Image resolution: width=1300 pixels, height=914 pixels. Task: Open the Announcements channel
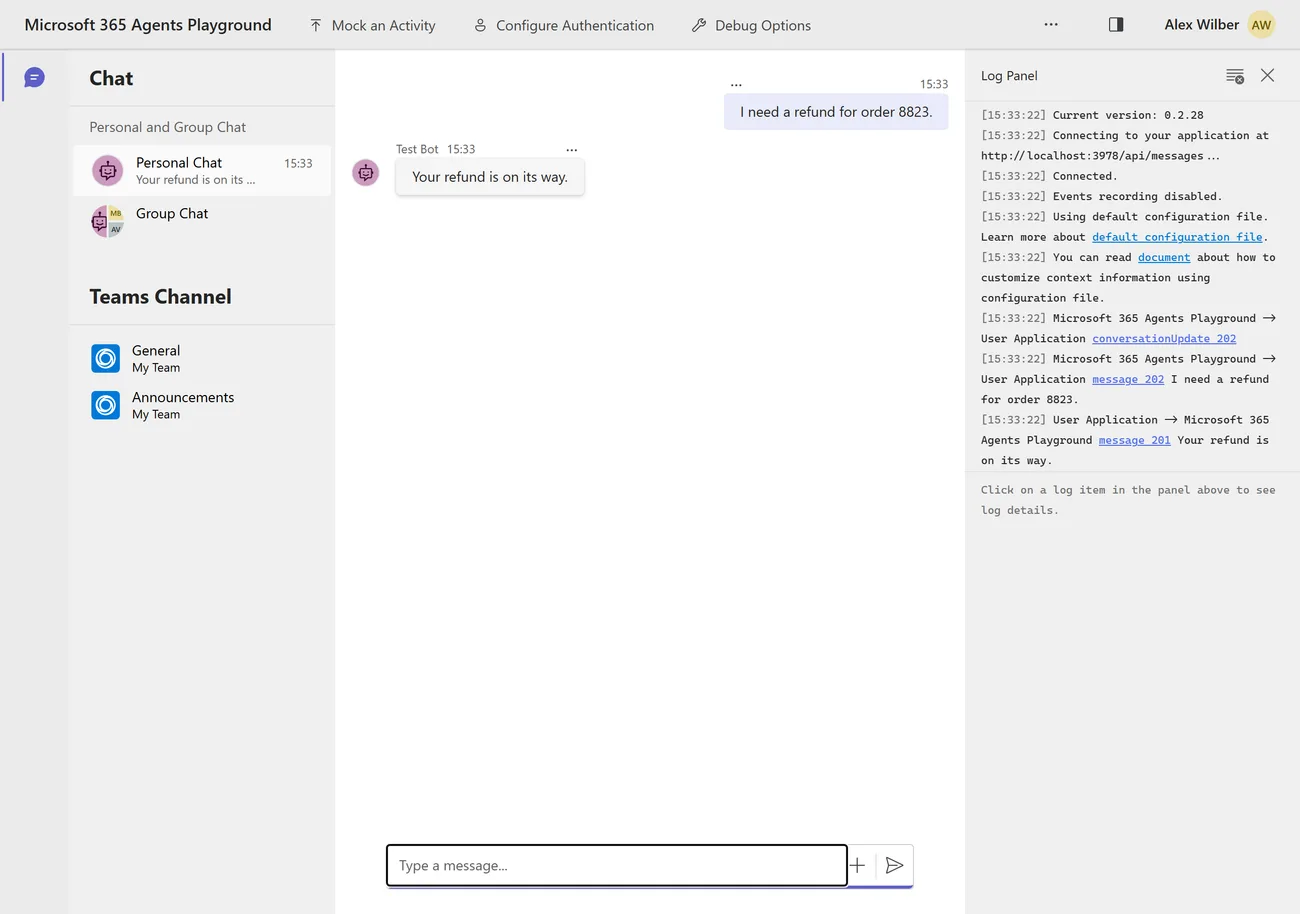coord(202,405)
